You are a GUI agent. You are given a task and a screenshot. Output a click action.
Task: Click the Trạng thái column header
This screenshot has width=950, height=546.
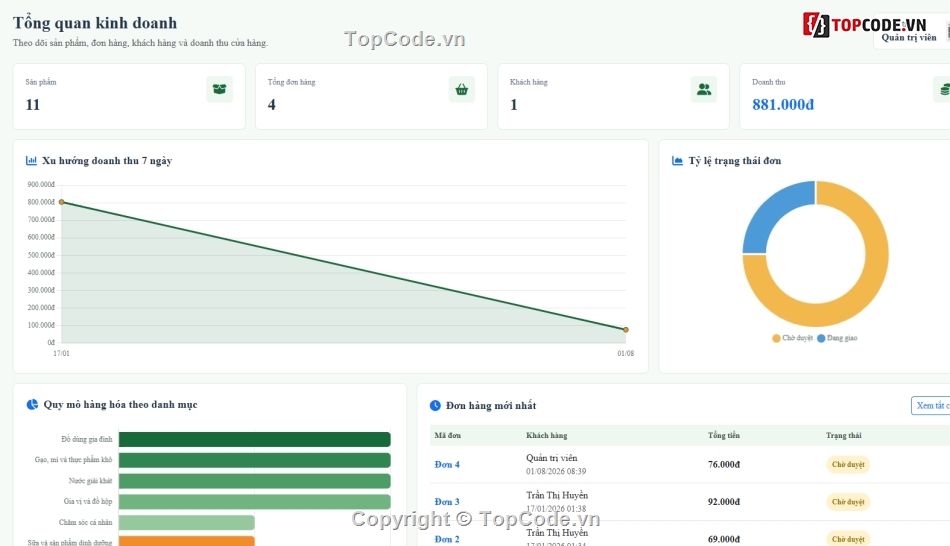tap(843, 436)
